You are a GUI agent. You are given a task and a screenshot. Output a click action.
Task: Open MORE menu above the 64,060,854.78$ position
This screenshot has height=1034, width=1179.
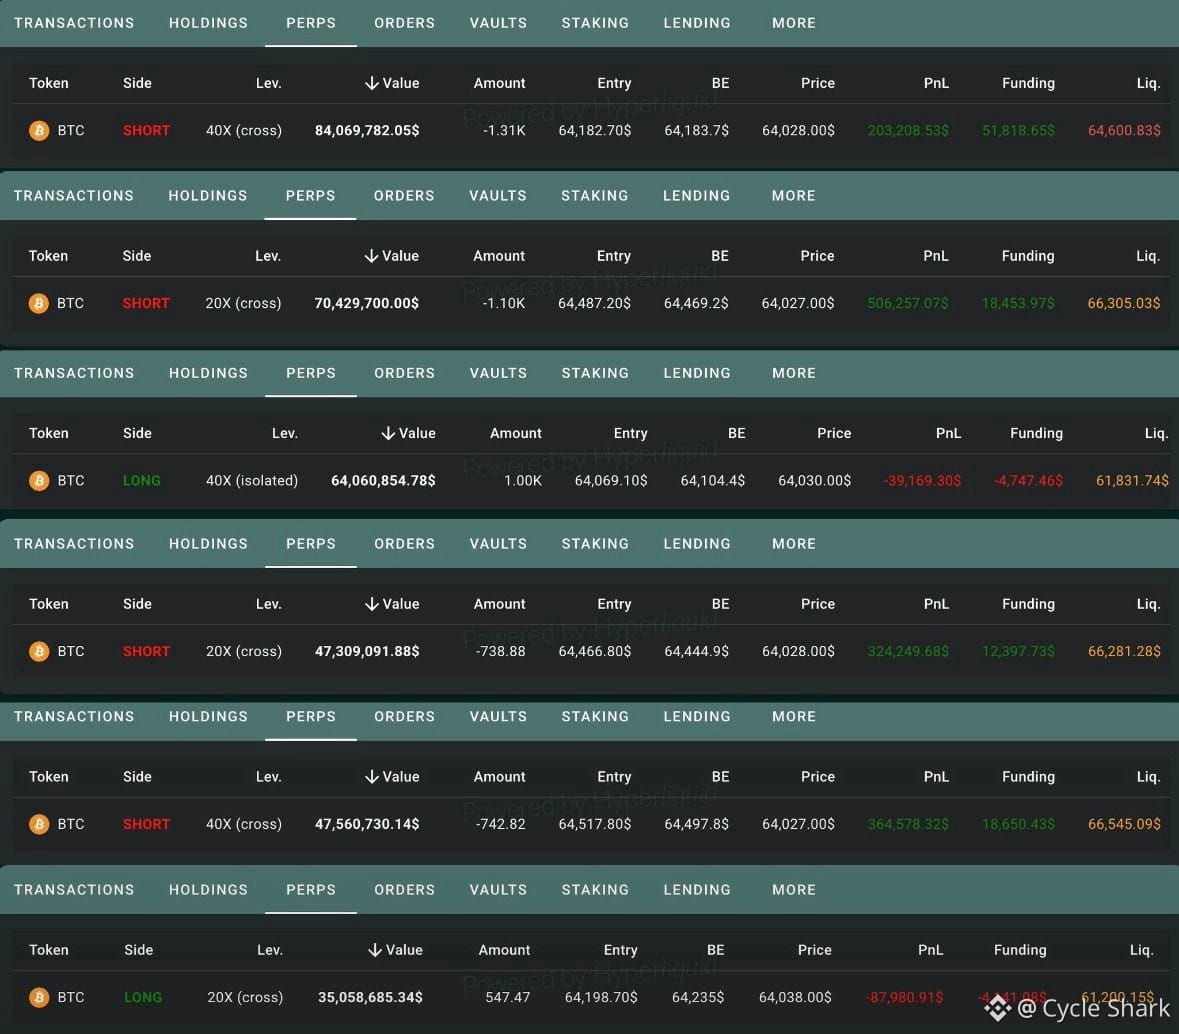click(x=794, y=374)
